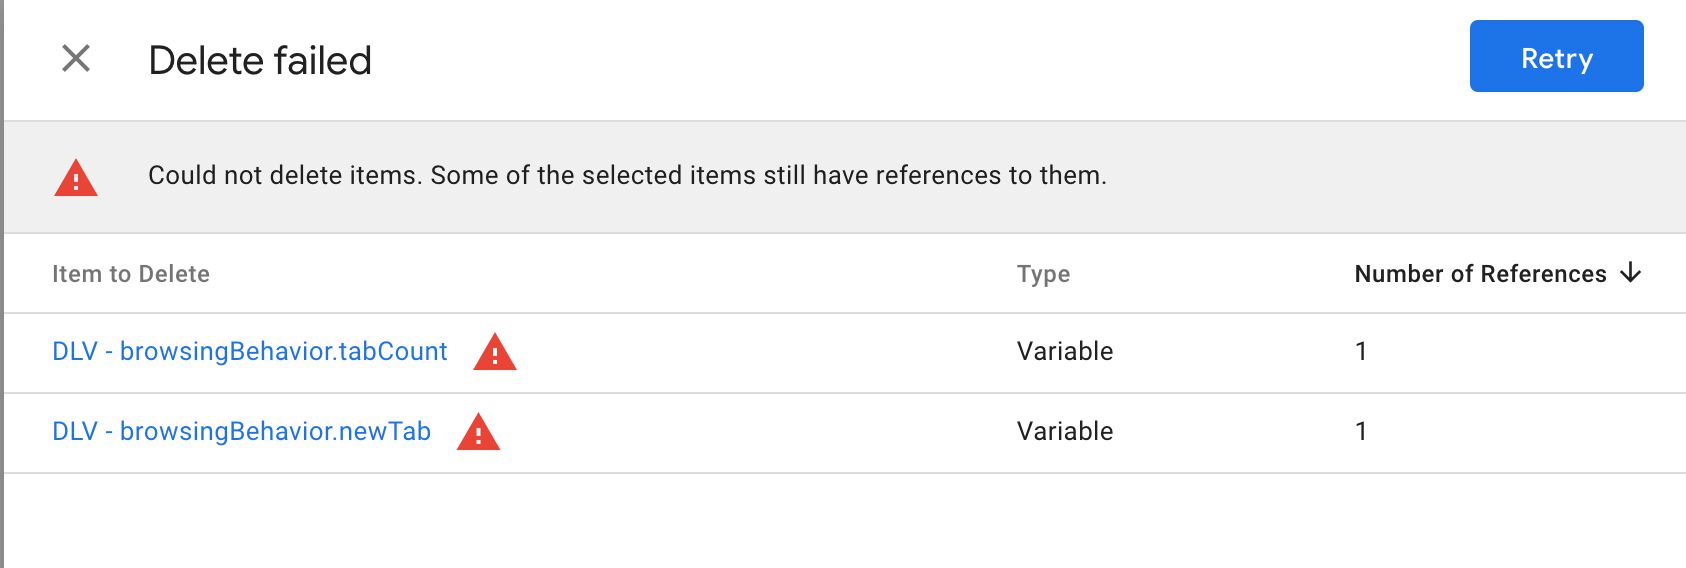This screenshot has height=568, width=1686.
Task: Toggle the descending sort arrow icon
Action: click(x=1630, y=273)
